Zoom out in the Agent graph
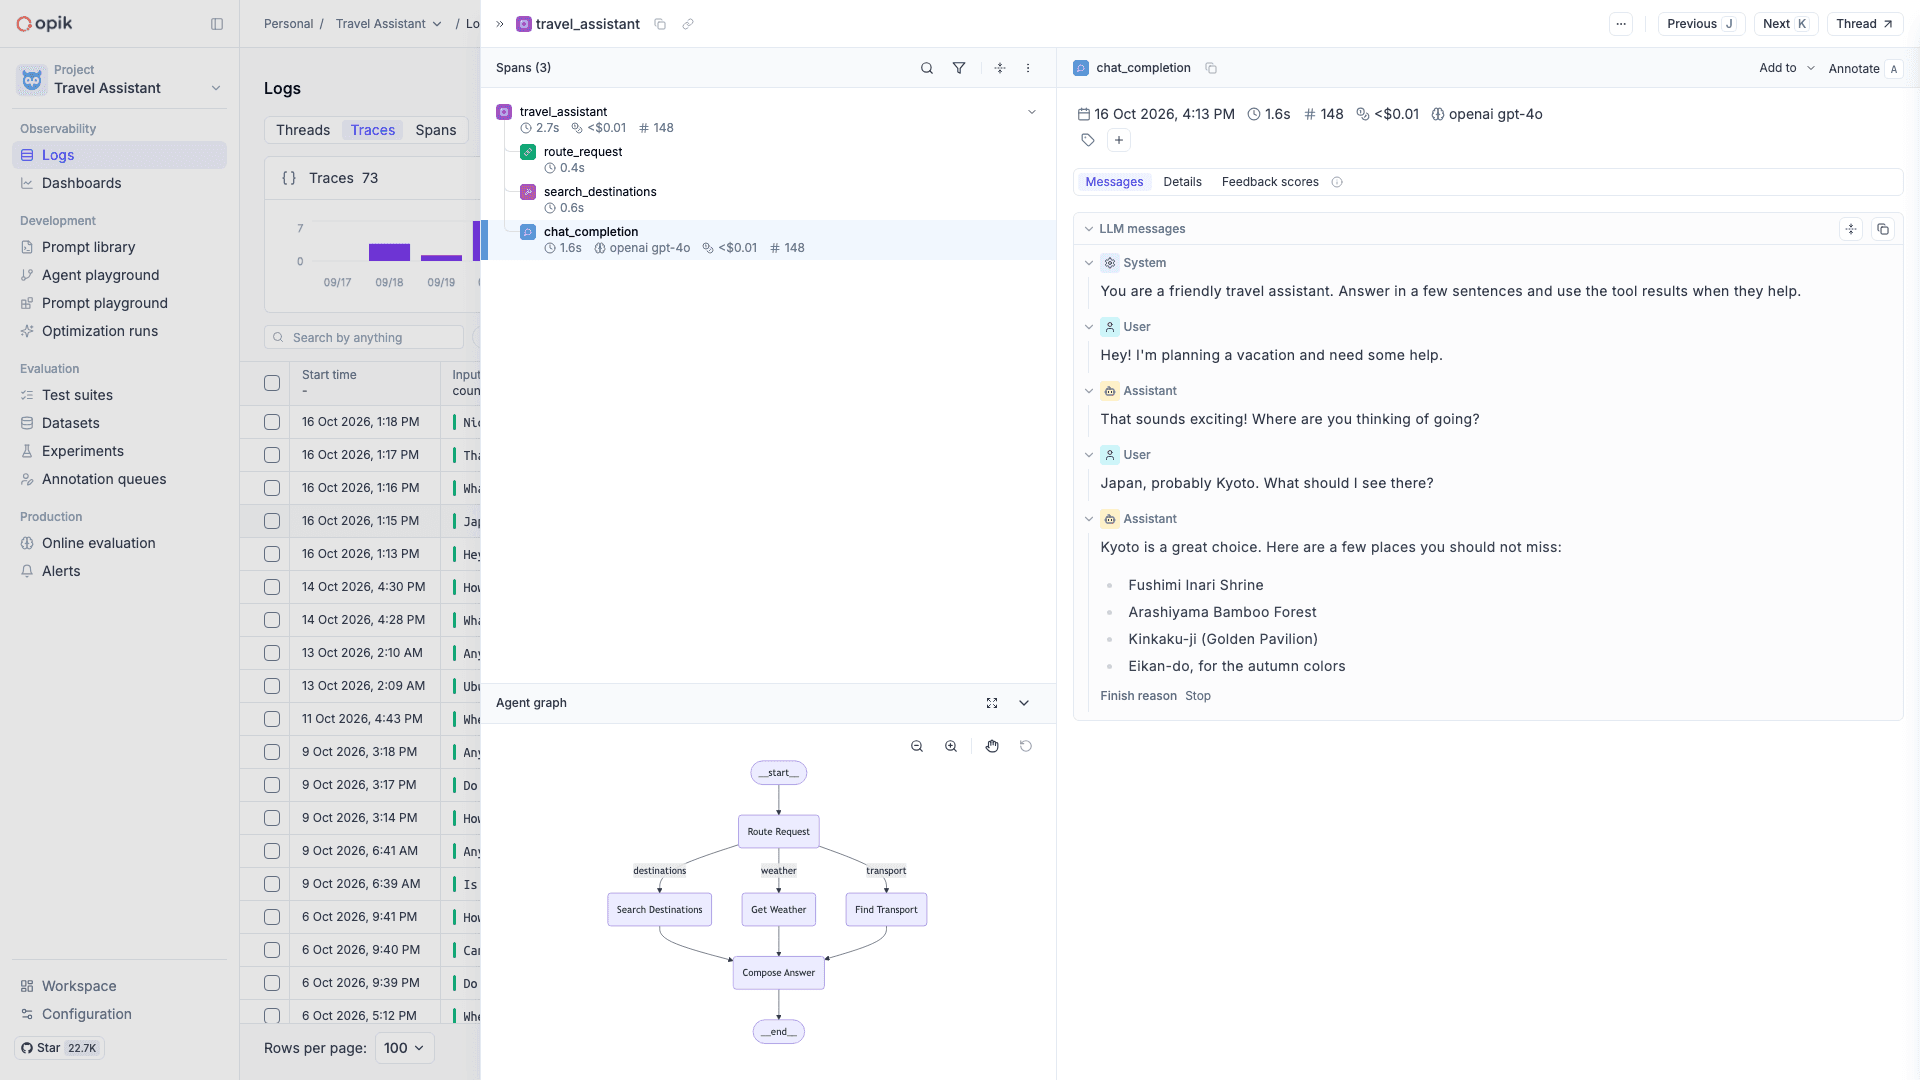This screenshot has width=1920, height=1080. (917, 746)
